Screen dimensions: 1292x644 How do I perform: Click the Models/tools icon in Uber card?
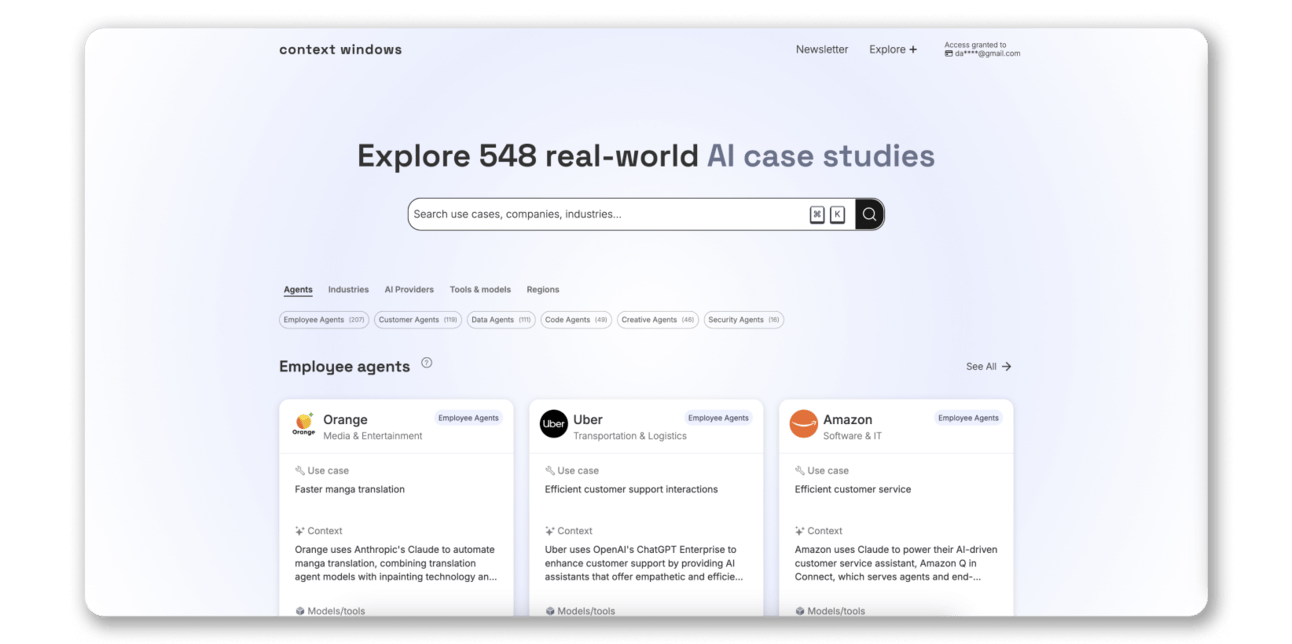point(550,611)
